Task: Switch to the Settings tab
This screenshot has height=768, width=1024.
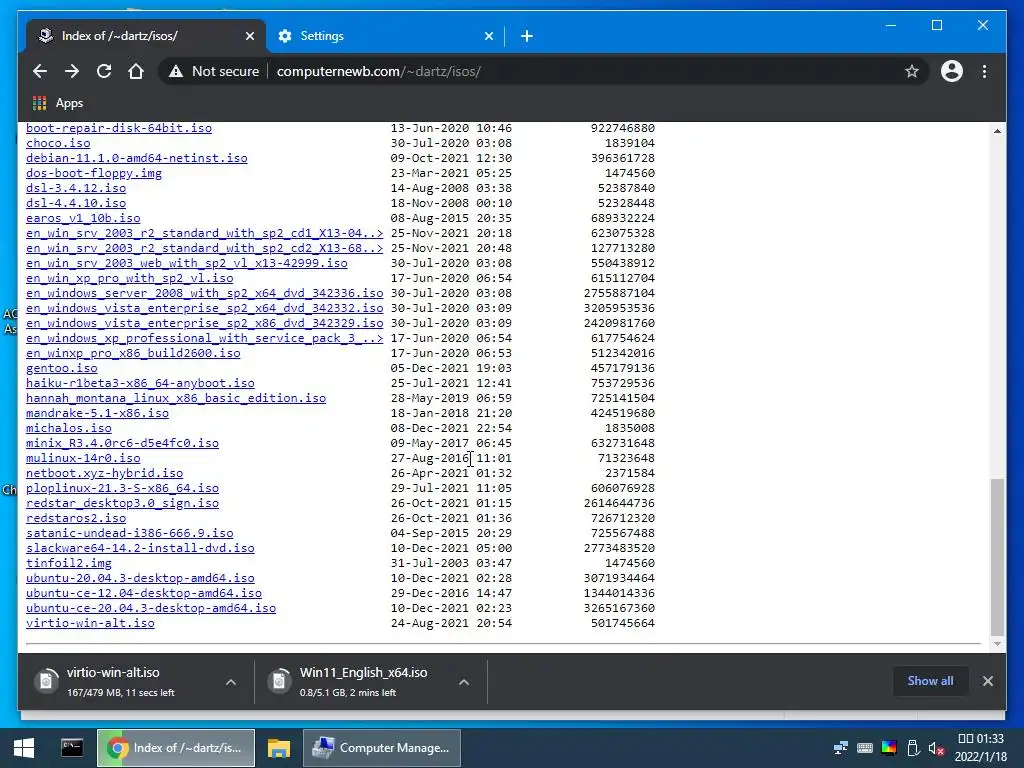Action: click(385, 36)
